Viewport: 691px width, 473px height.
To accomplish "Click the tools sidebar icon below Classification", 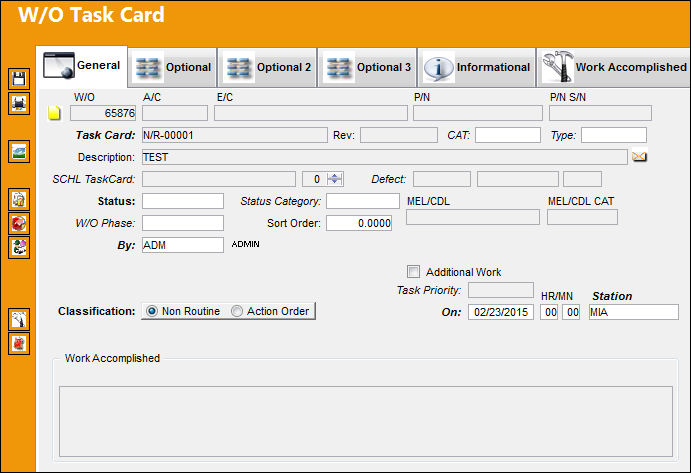I will tap(19, 320).
